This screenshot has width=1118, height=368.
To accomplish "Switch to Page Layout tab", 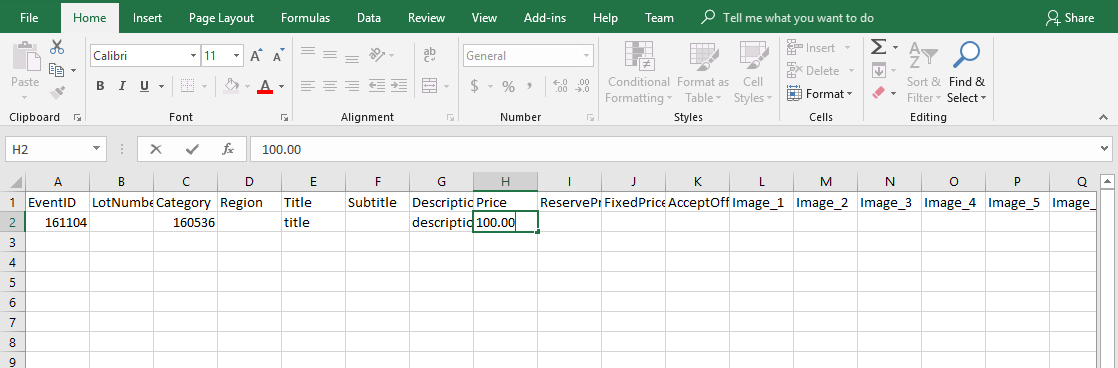I will (x=221, y=18).
